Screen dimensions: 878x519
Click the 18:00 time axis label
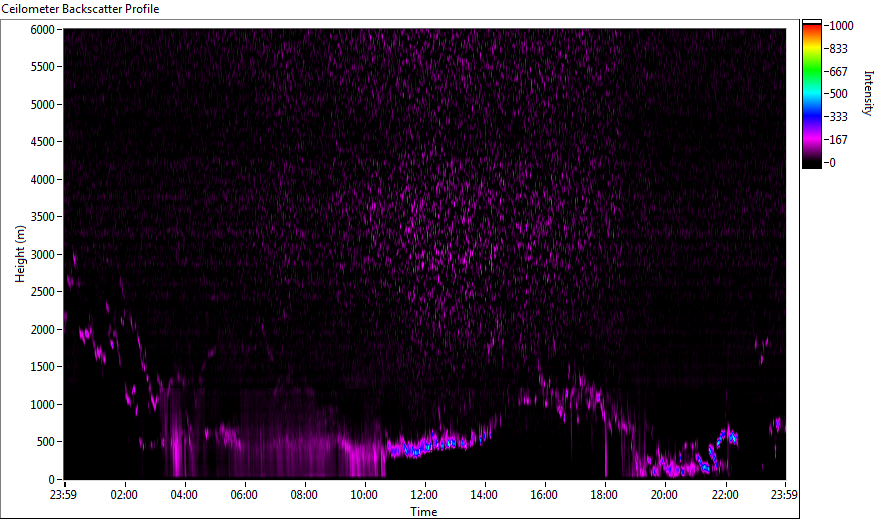pos(604,495)
